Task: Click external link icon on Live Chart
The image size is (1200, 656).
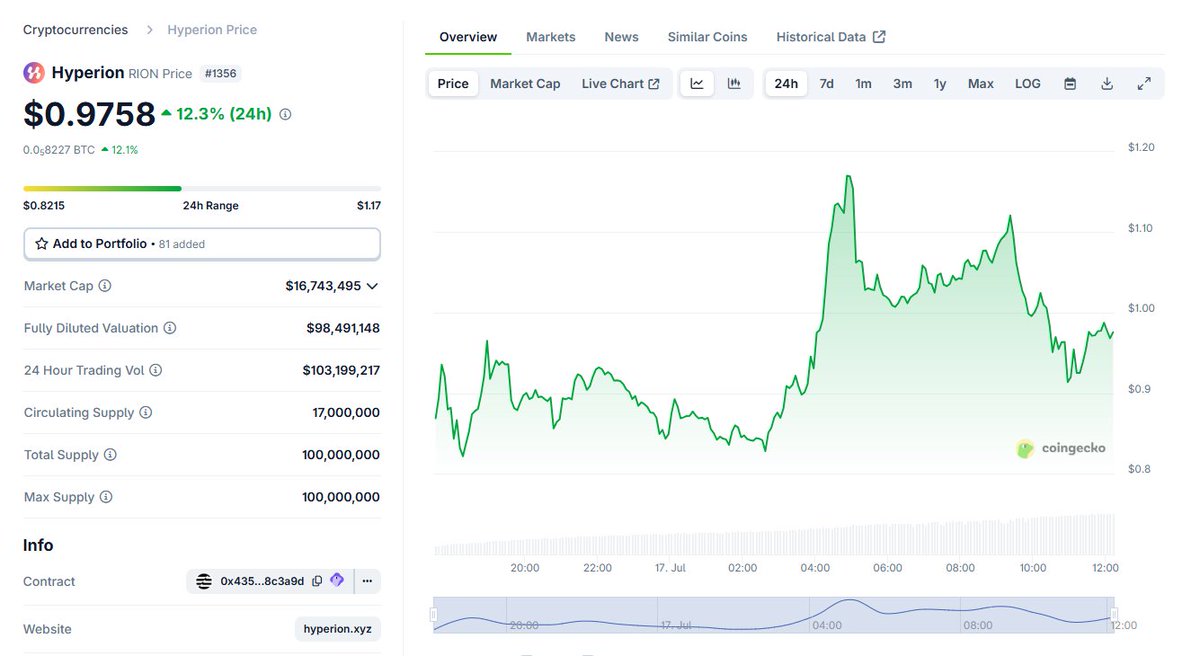Action: (x=654, y=84)
